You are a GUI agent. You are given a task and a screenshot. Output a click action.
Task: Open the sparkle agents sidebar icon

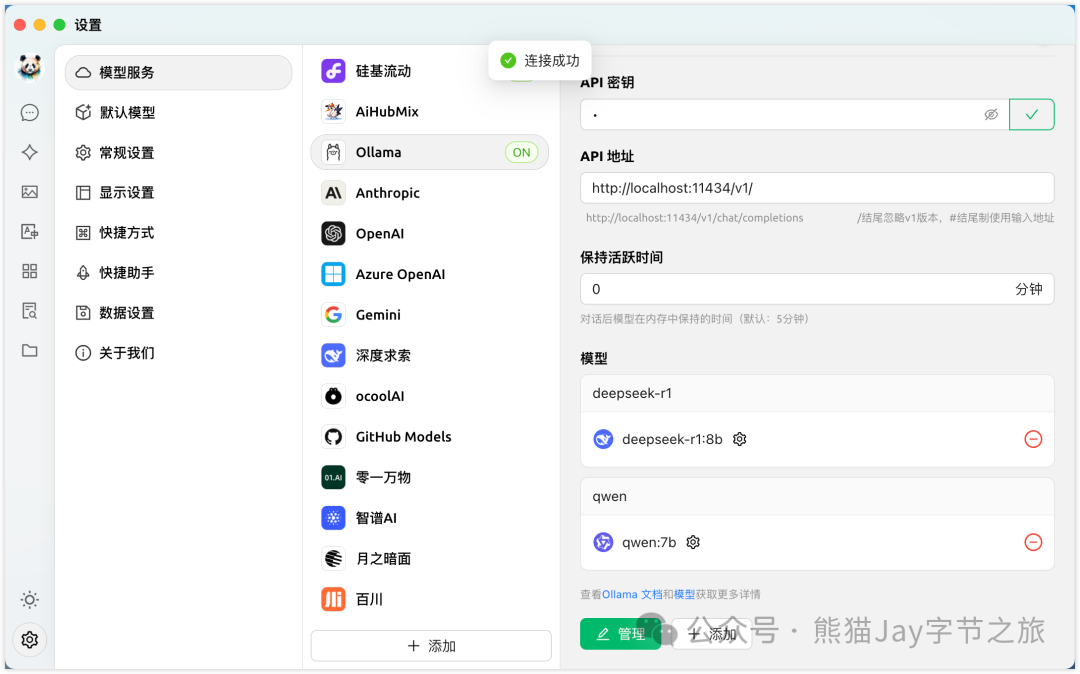(x=30, y=152)
